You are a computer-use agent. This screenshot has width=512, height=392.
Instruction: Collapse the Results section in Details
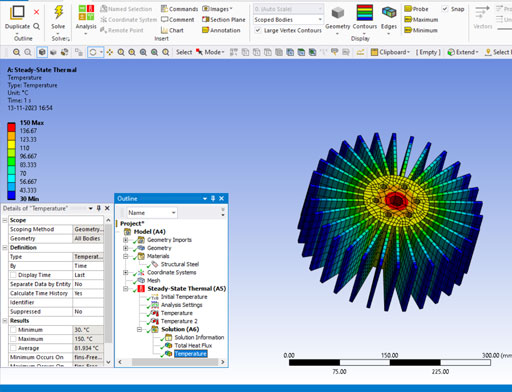point(5,321)
